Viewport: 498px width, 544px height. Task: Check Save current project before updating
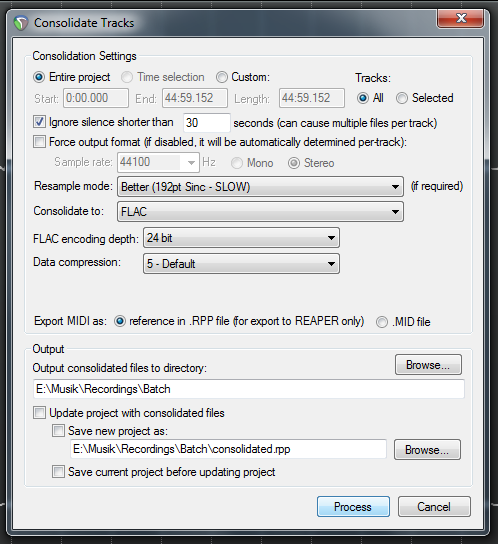click(58, 472)
